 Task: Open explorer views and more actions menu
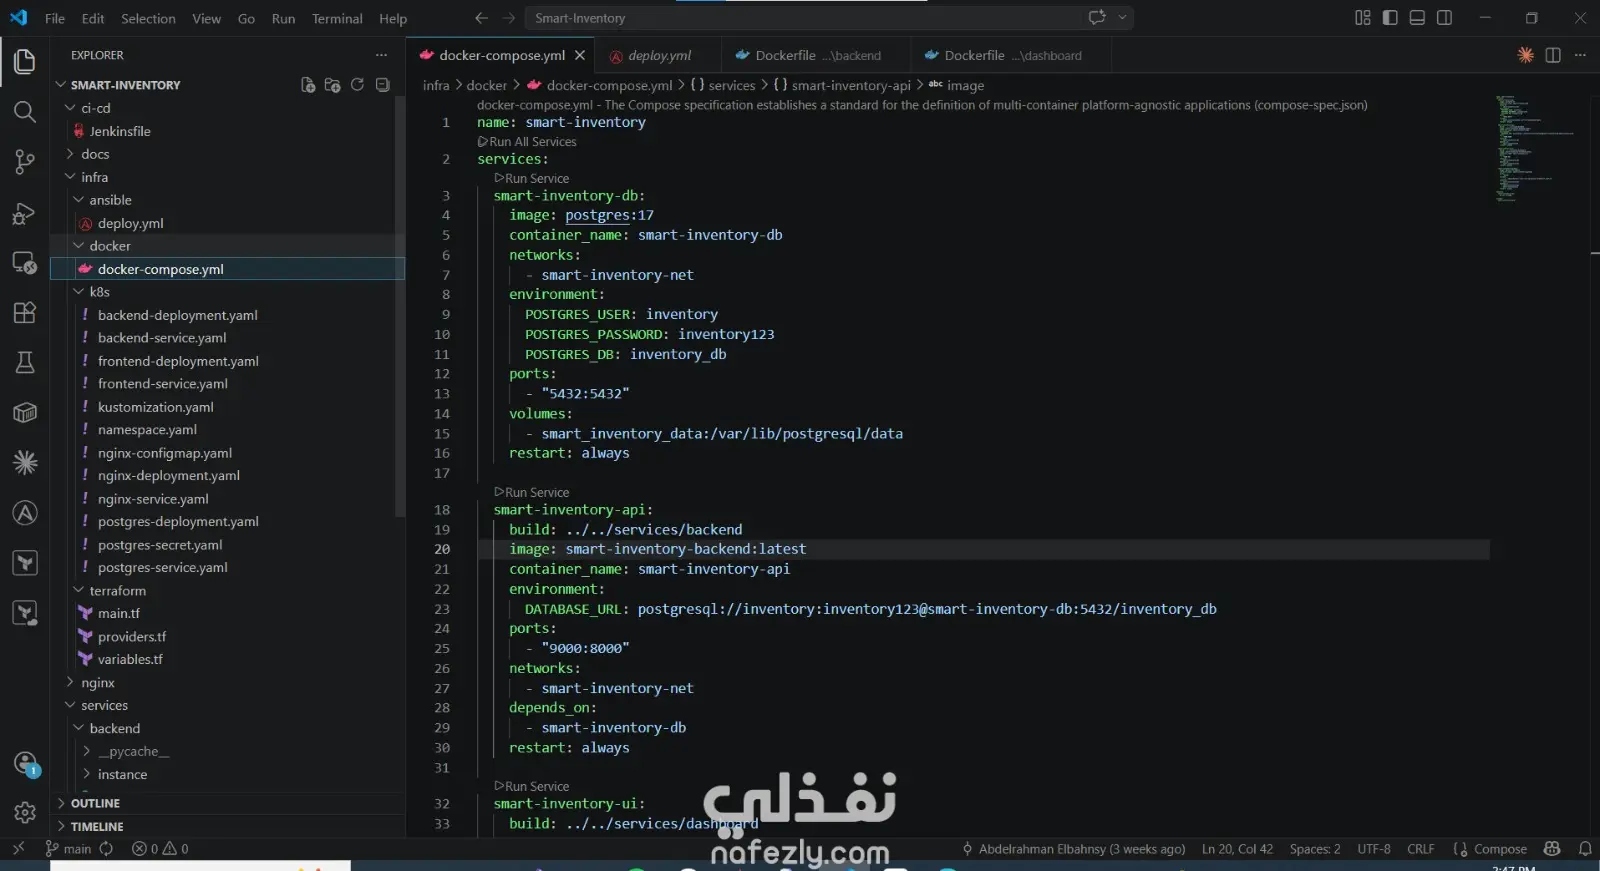pyautogui.click(x=381, y=55)
